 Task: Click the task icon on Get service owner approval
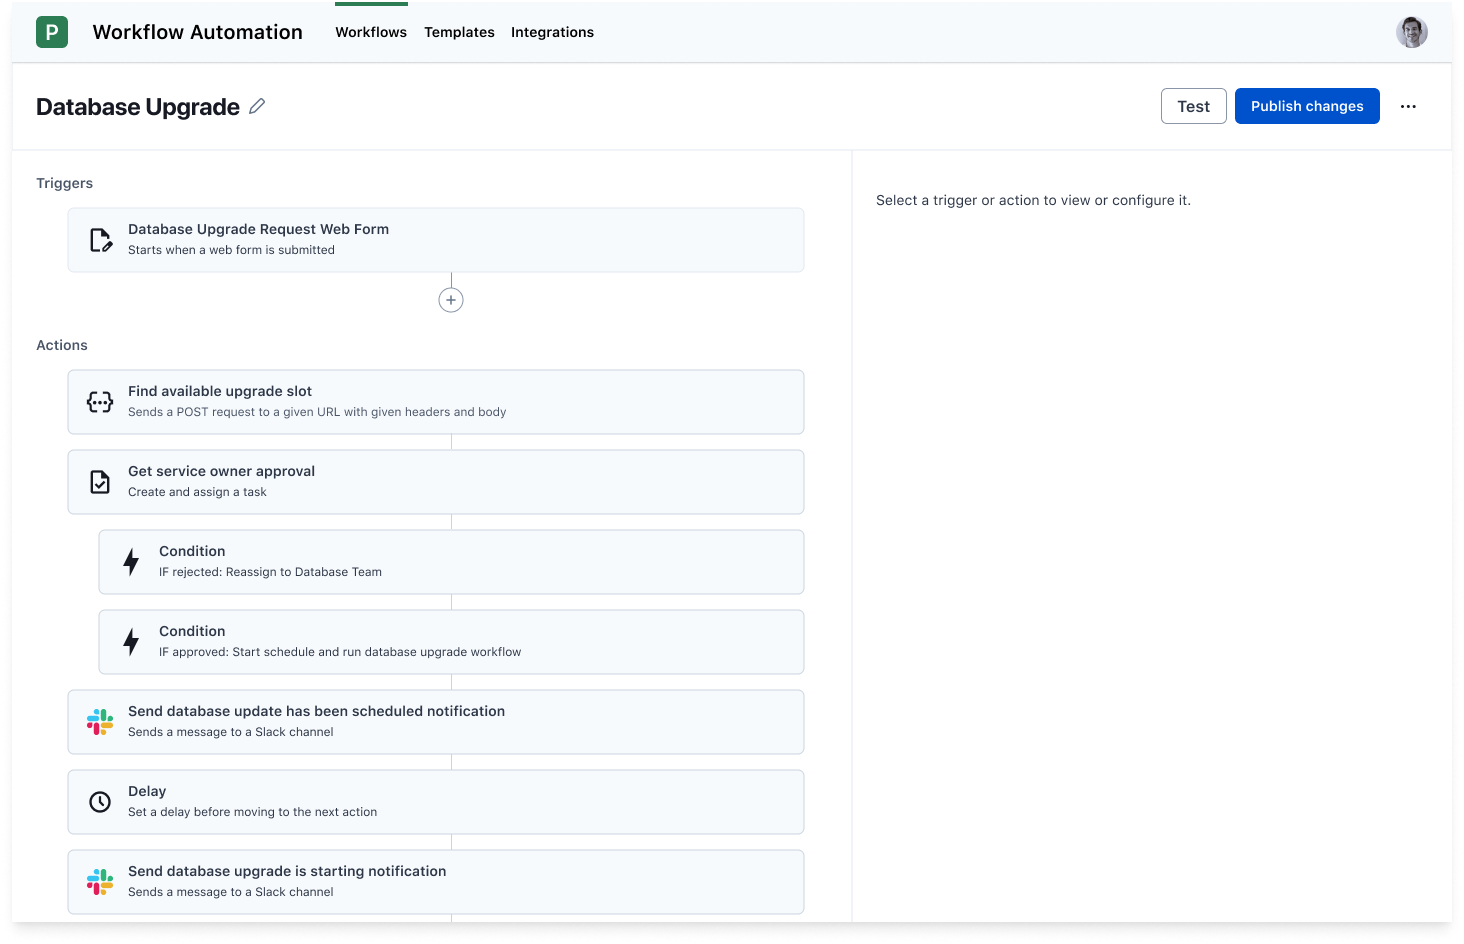(x=99, y=481)
